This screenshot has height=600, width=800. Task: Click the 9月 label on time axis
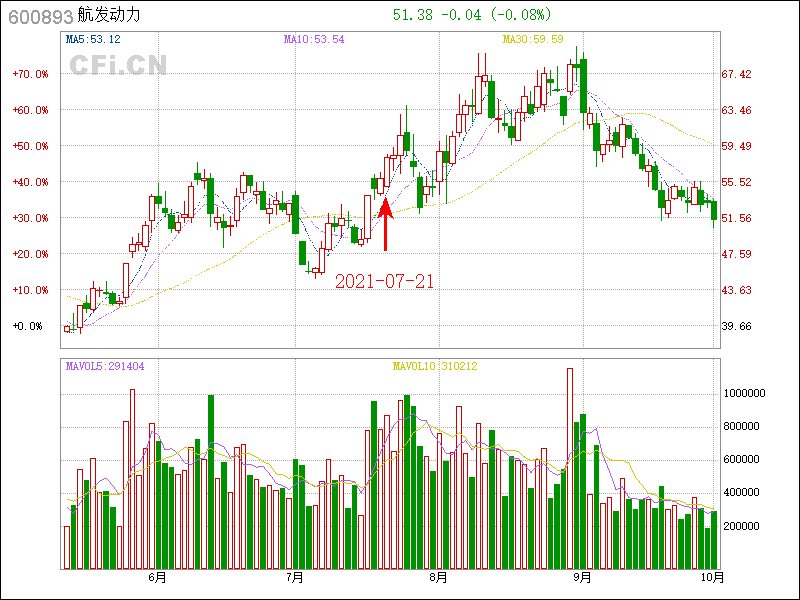(582, 577)
